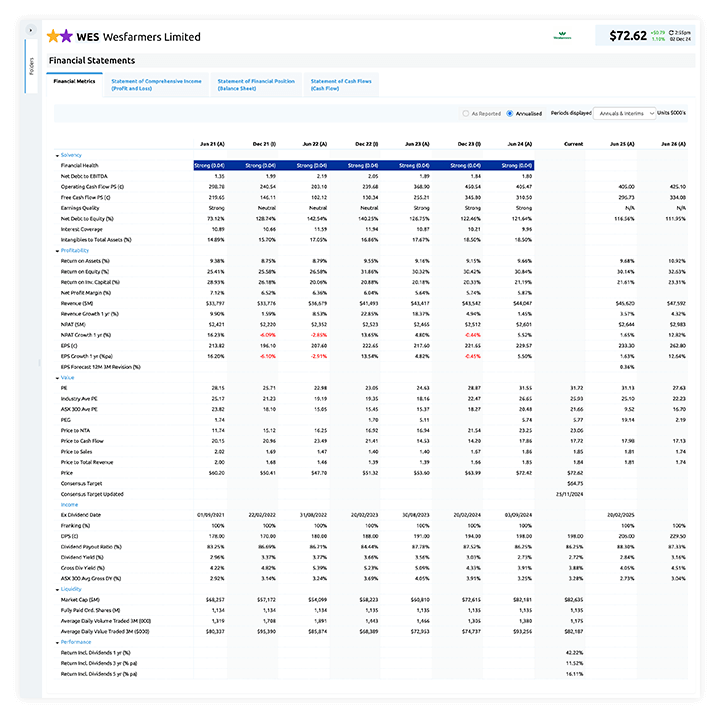720x718 pixels.
Task: Tick the As Reported checkbox
Action: pos(466,114)
